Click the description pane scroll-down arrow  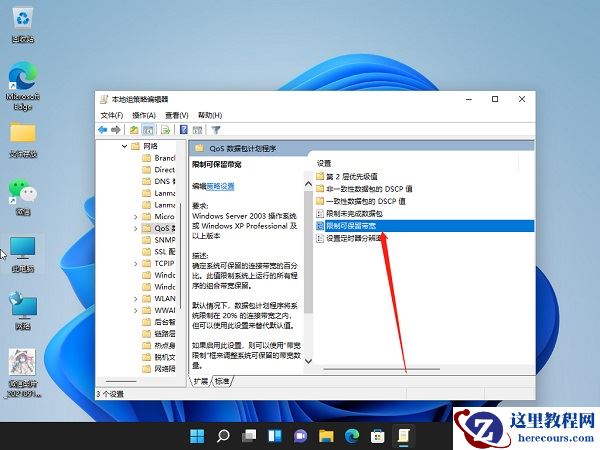click(308, 360)
